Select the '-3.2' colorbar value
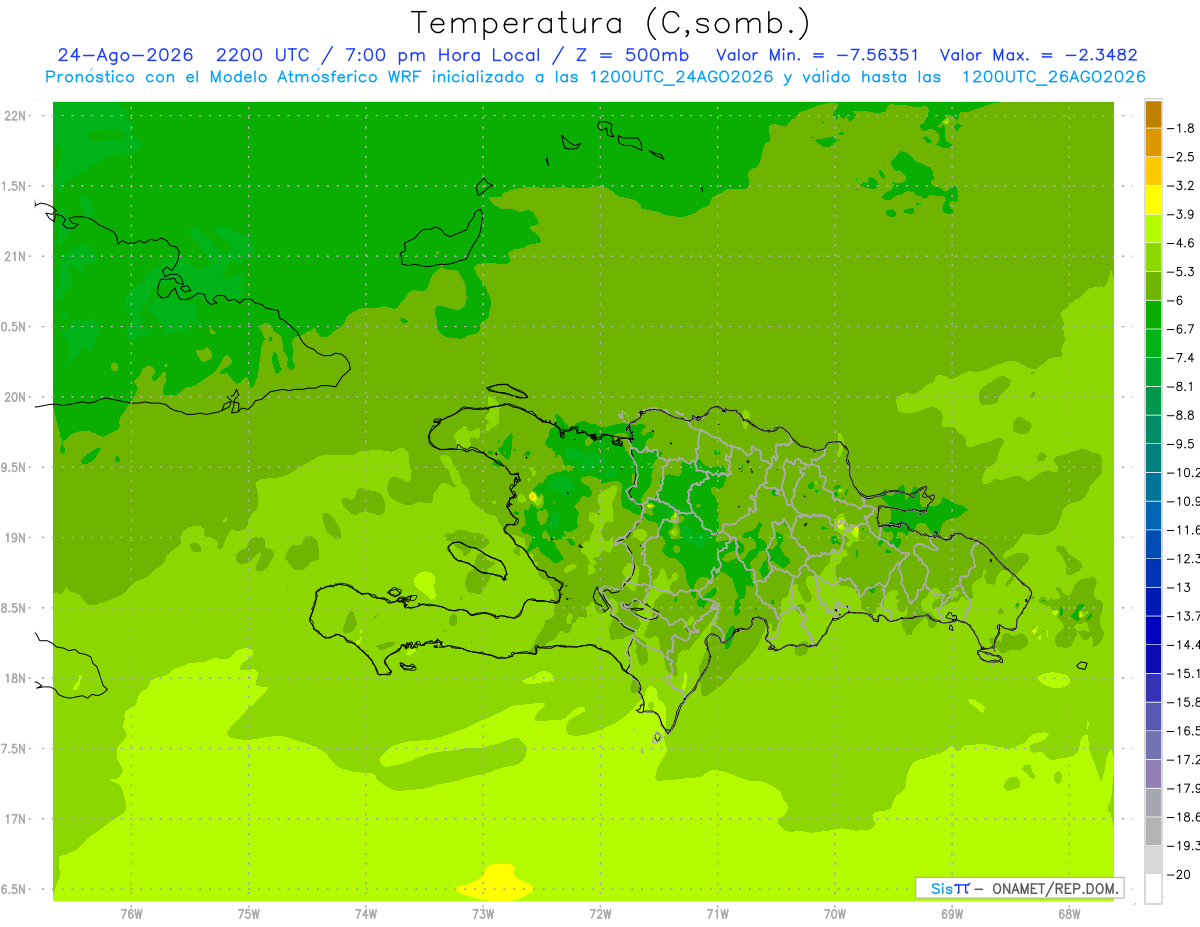 tap(1181, 186)
